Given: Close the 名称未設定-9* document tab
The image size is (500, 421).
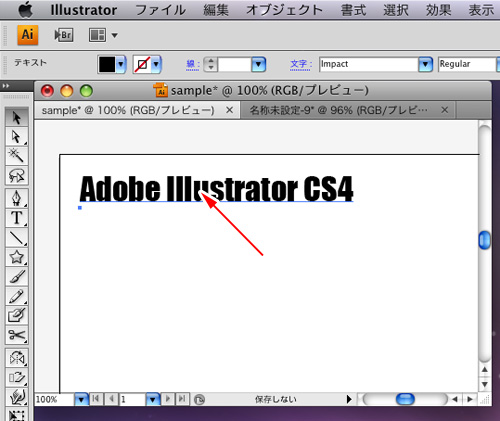Looking at the screenshot, I should [445, 110].
